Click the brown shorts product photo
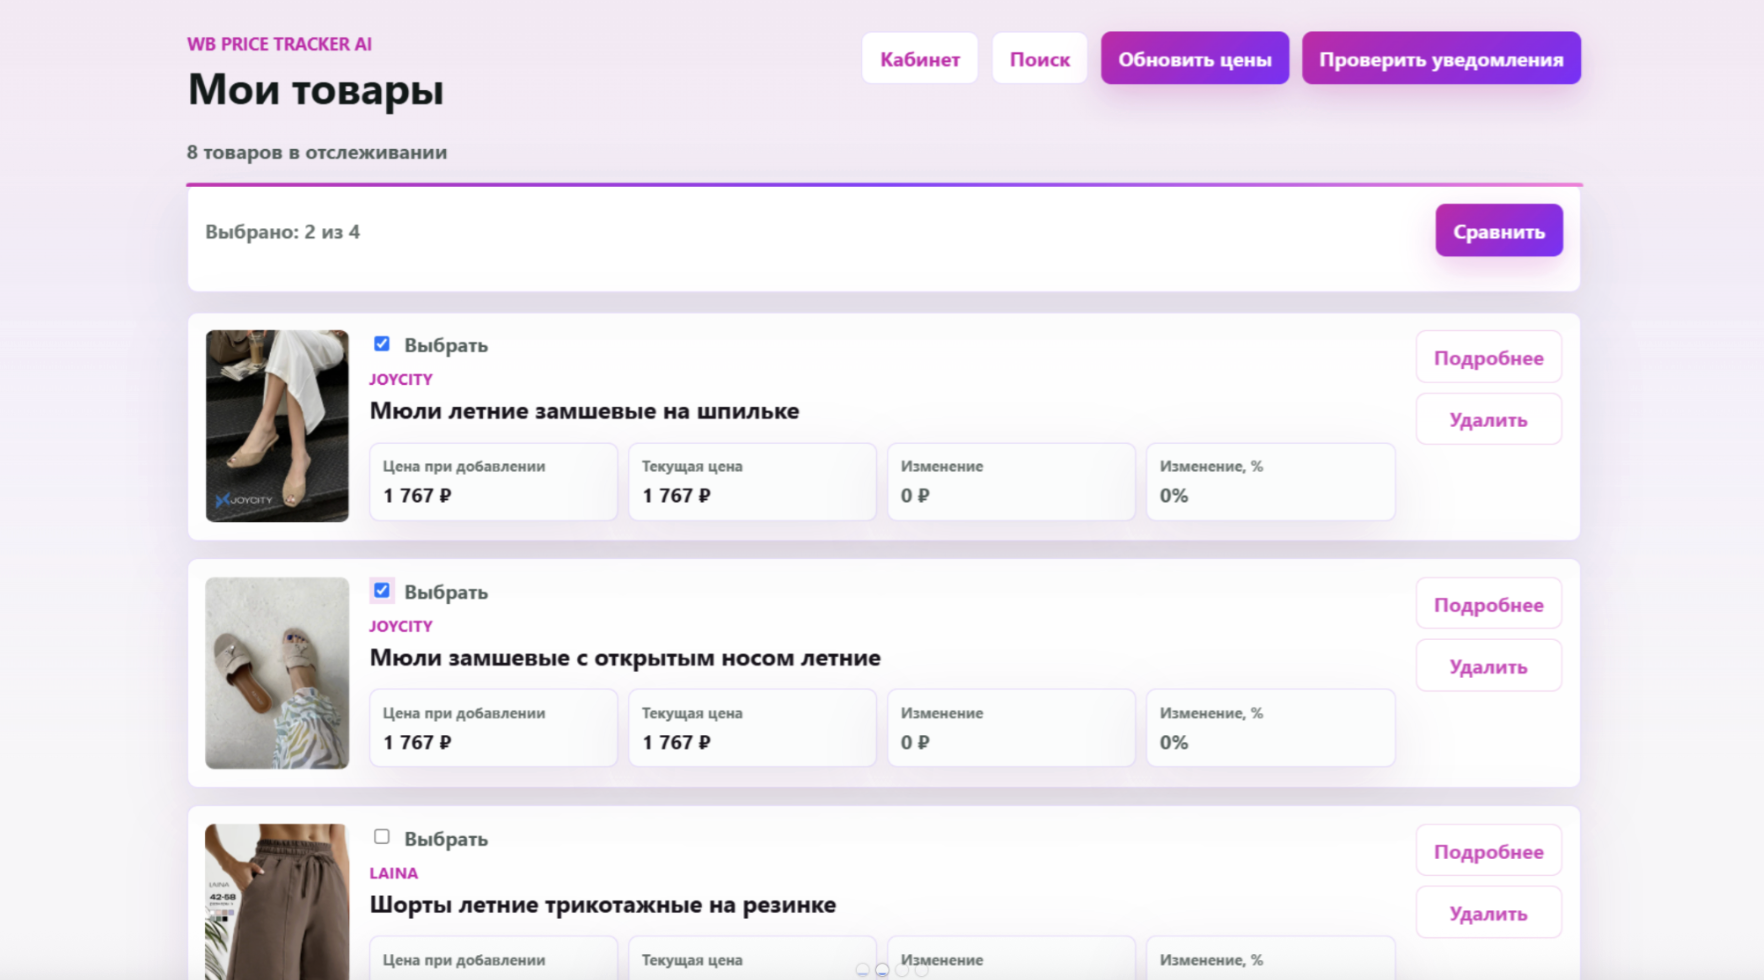The image size is (1764, 980). (x=277, y=902)
